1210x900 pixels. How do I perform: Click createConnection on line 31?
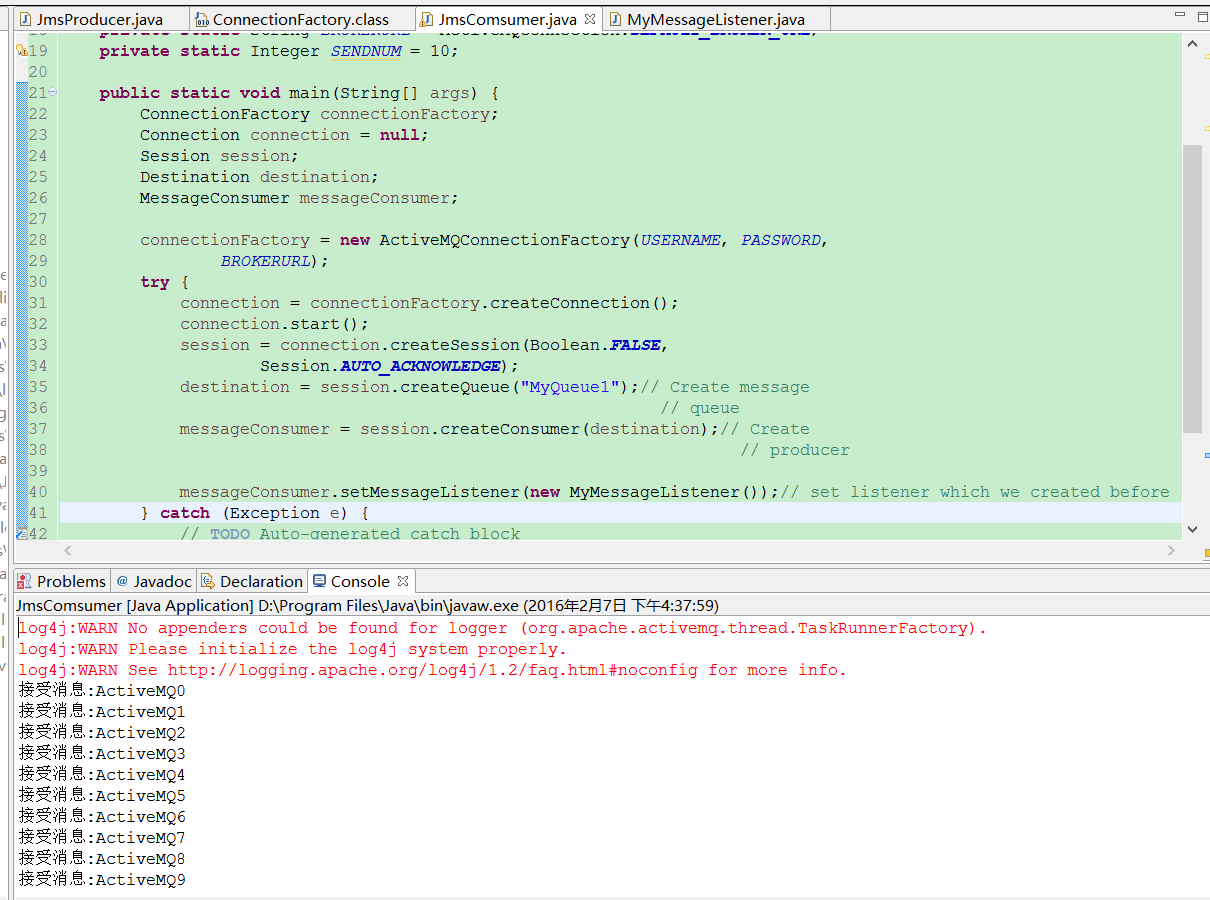pos(570,303)
